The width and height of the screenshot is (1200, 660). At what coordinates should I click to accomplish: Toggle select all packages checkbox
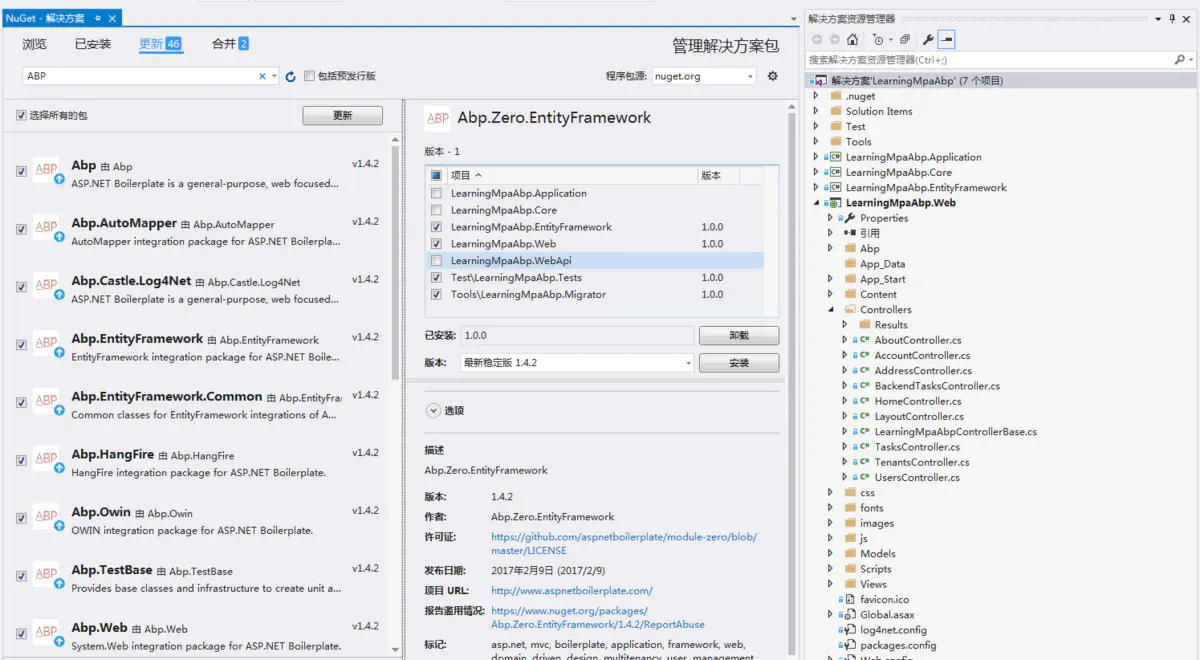pos(21,116)
